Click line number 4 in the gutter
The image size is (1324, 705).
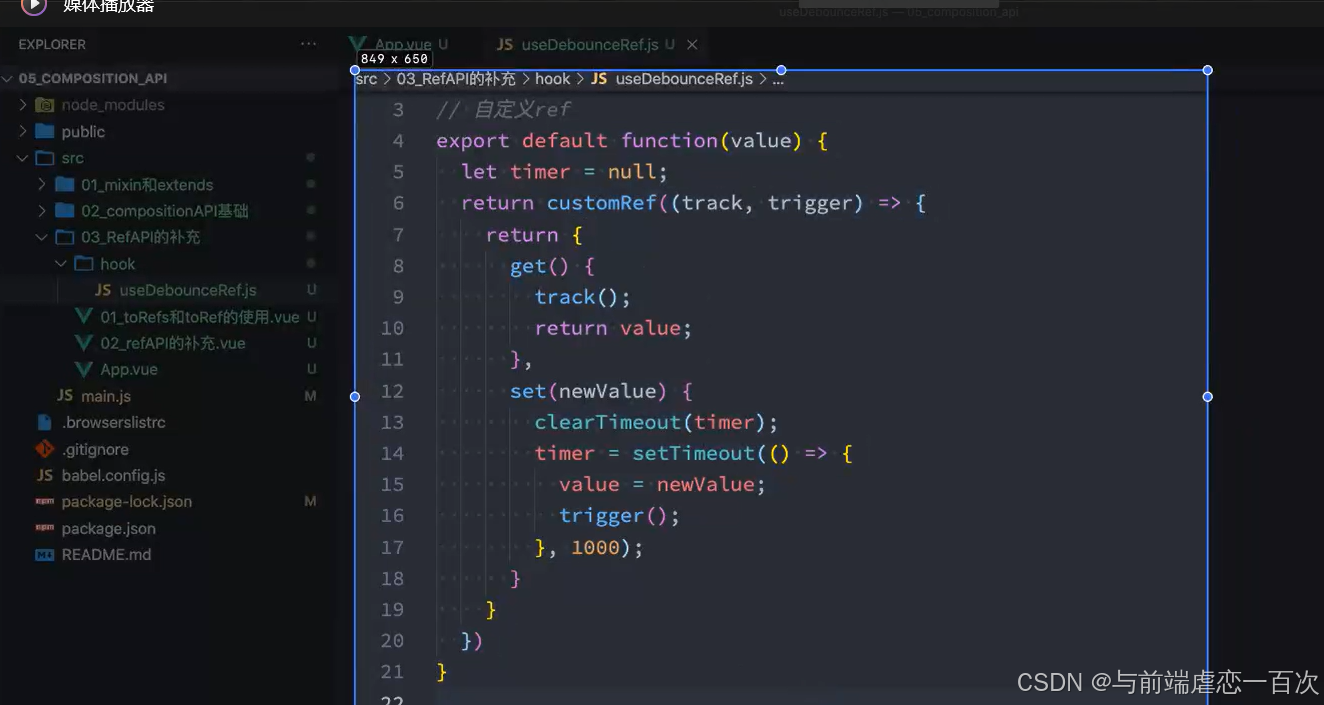pyautogui.click(x=398, y=141)
